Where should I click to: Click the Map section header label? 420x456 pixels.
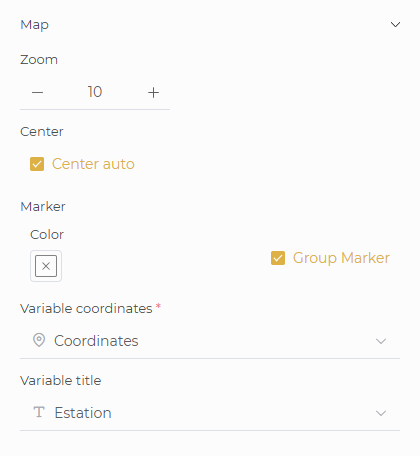(35, 25)
